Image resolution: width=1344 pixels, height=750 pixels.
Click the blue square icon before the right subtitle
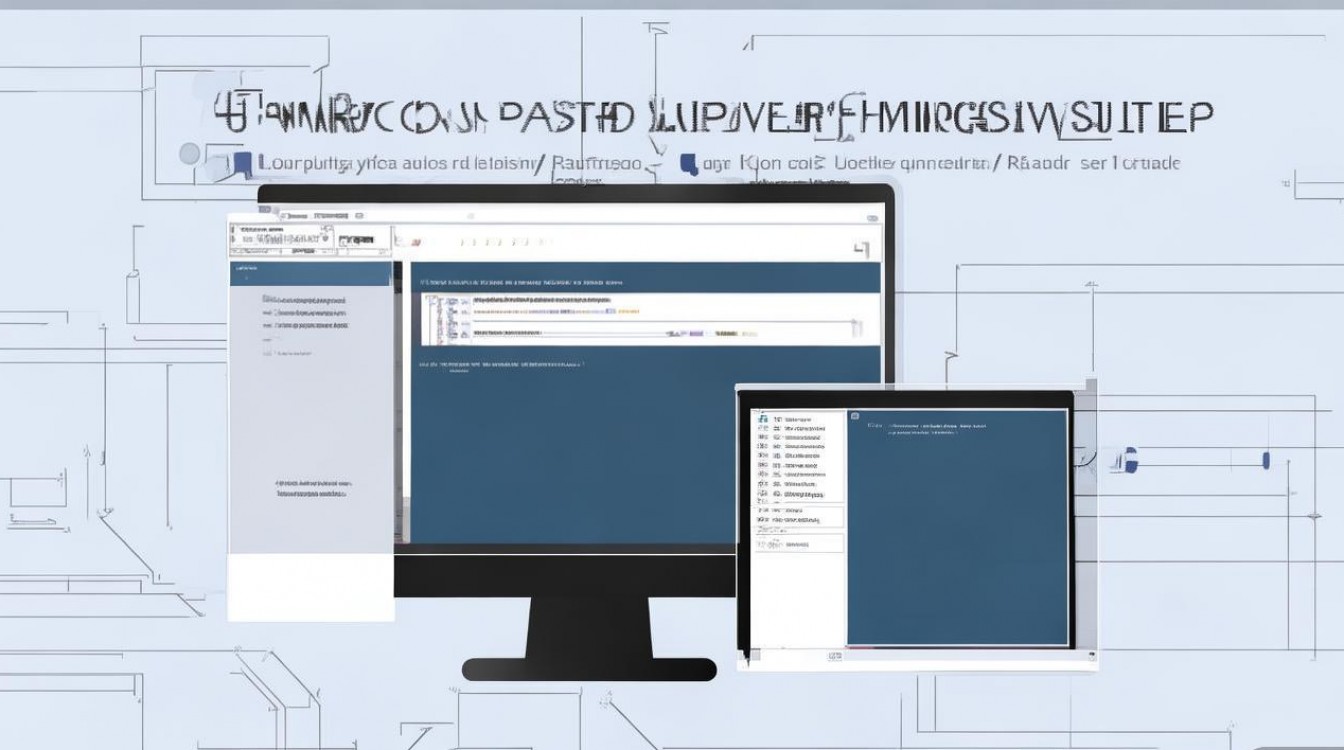(688, 163)
